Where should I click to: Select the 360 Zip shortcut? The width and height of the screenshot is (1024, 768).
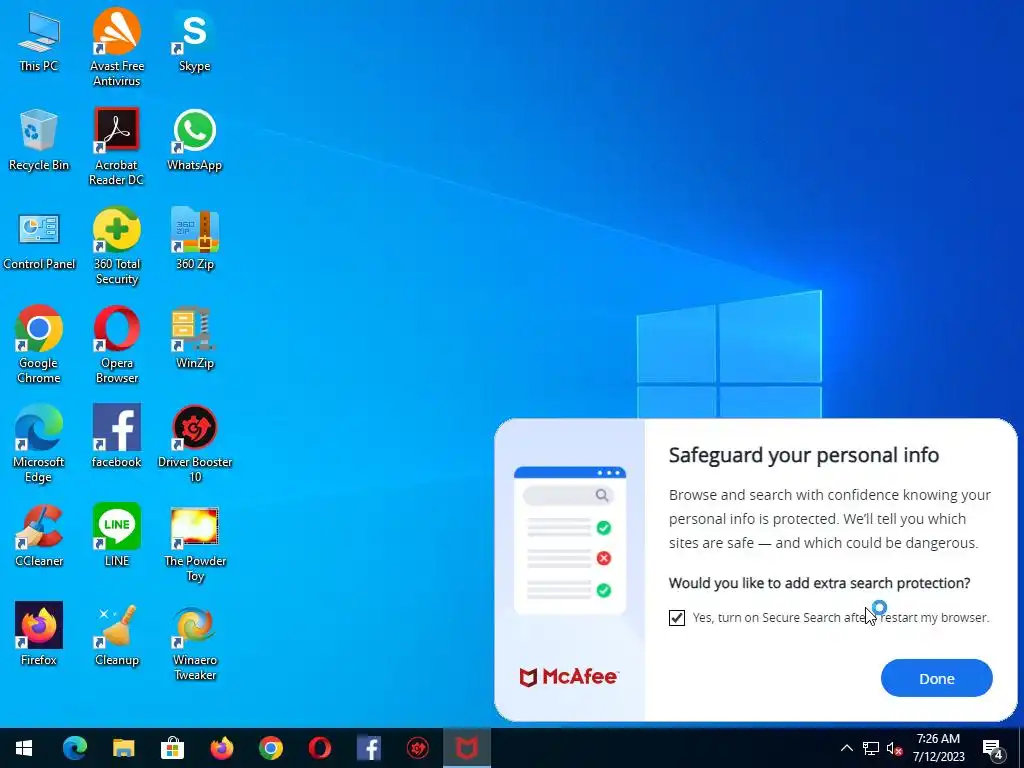(x=194, y=240)
